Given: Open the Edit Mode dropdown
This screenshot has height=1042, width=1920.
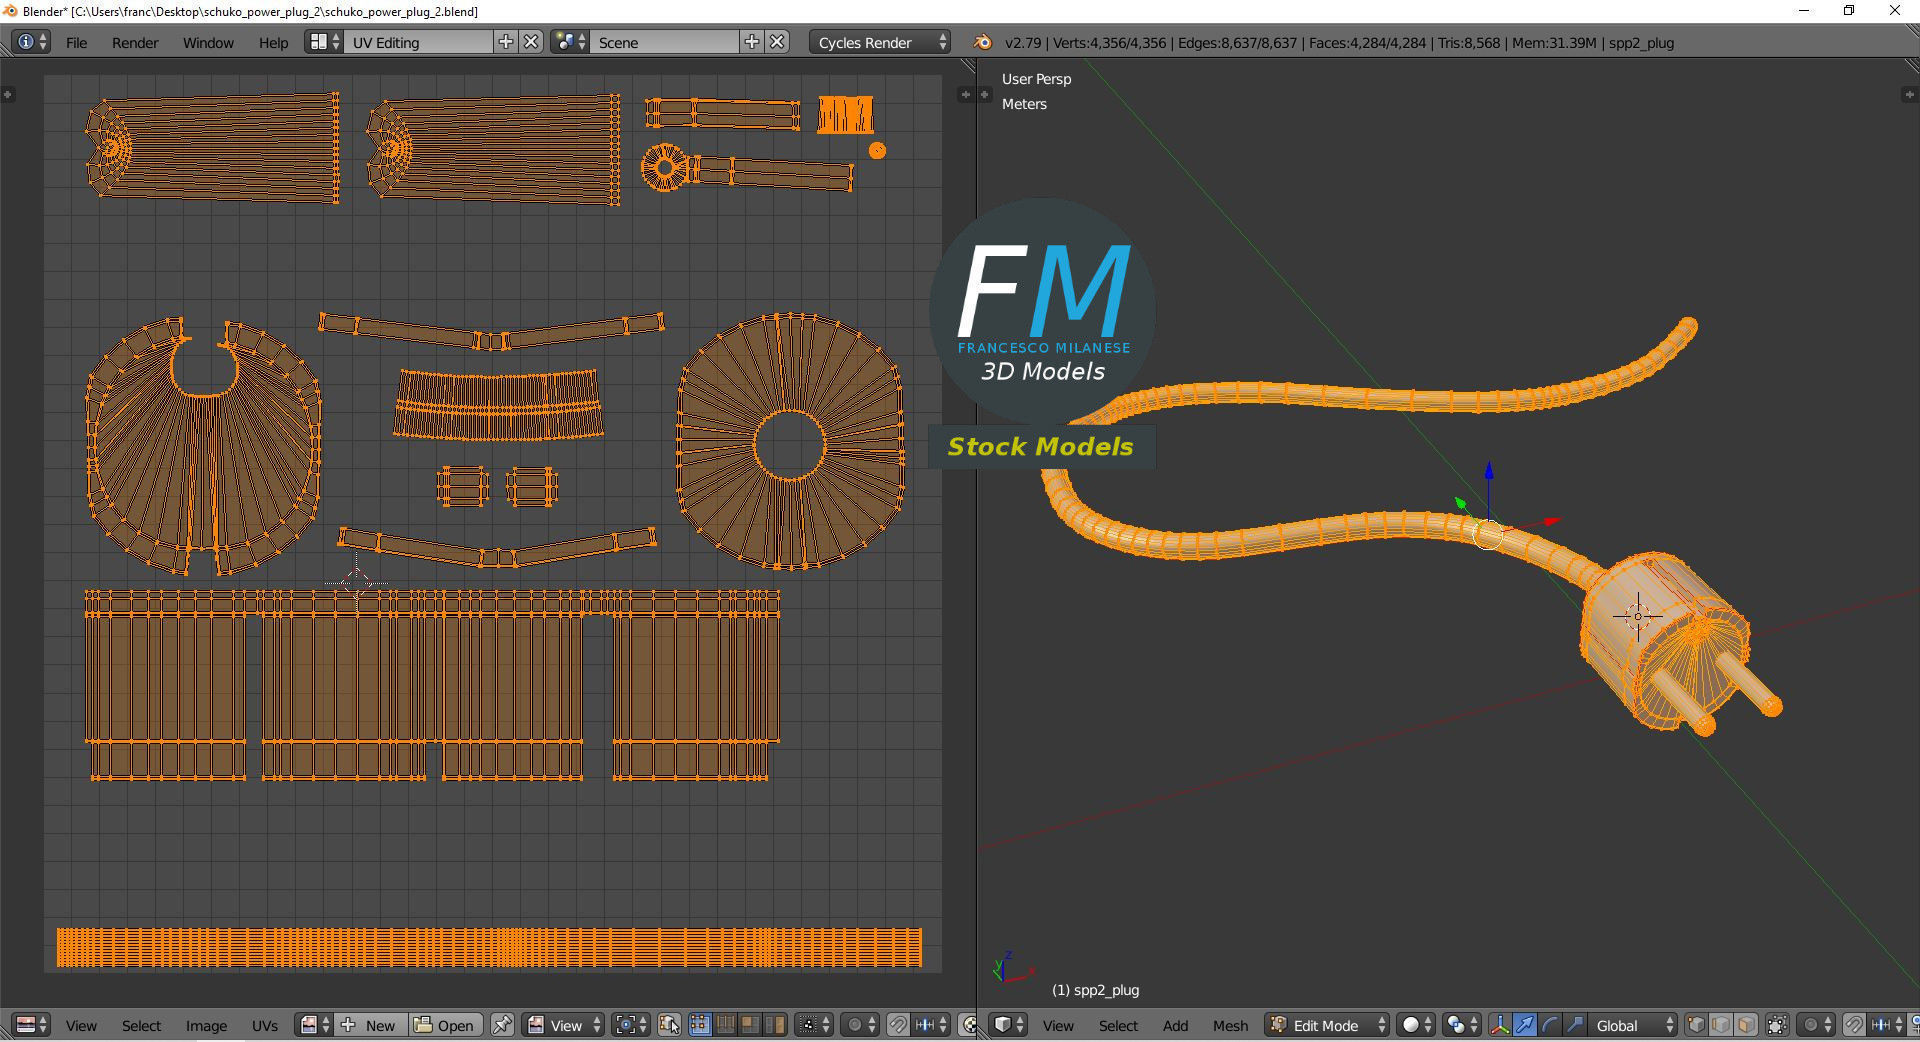Looking at the screenshot, I should click(1328, 1025).
